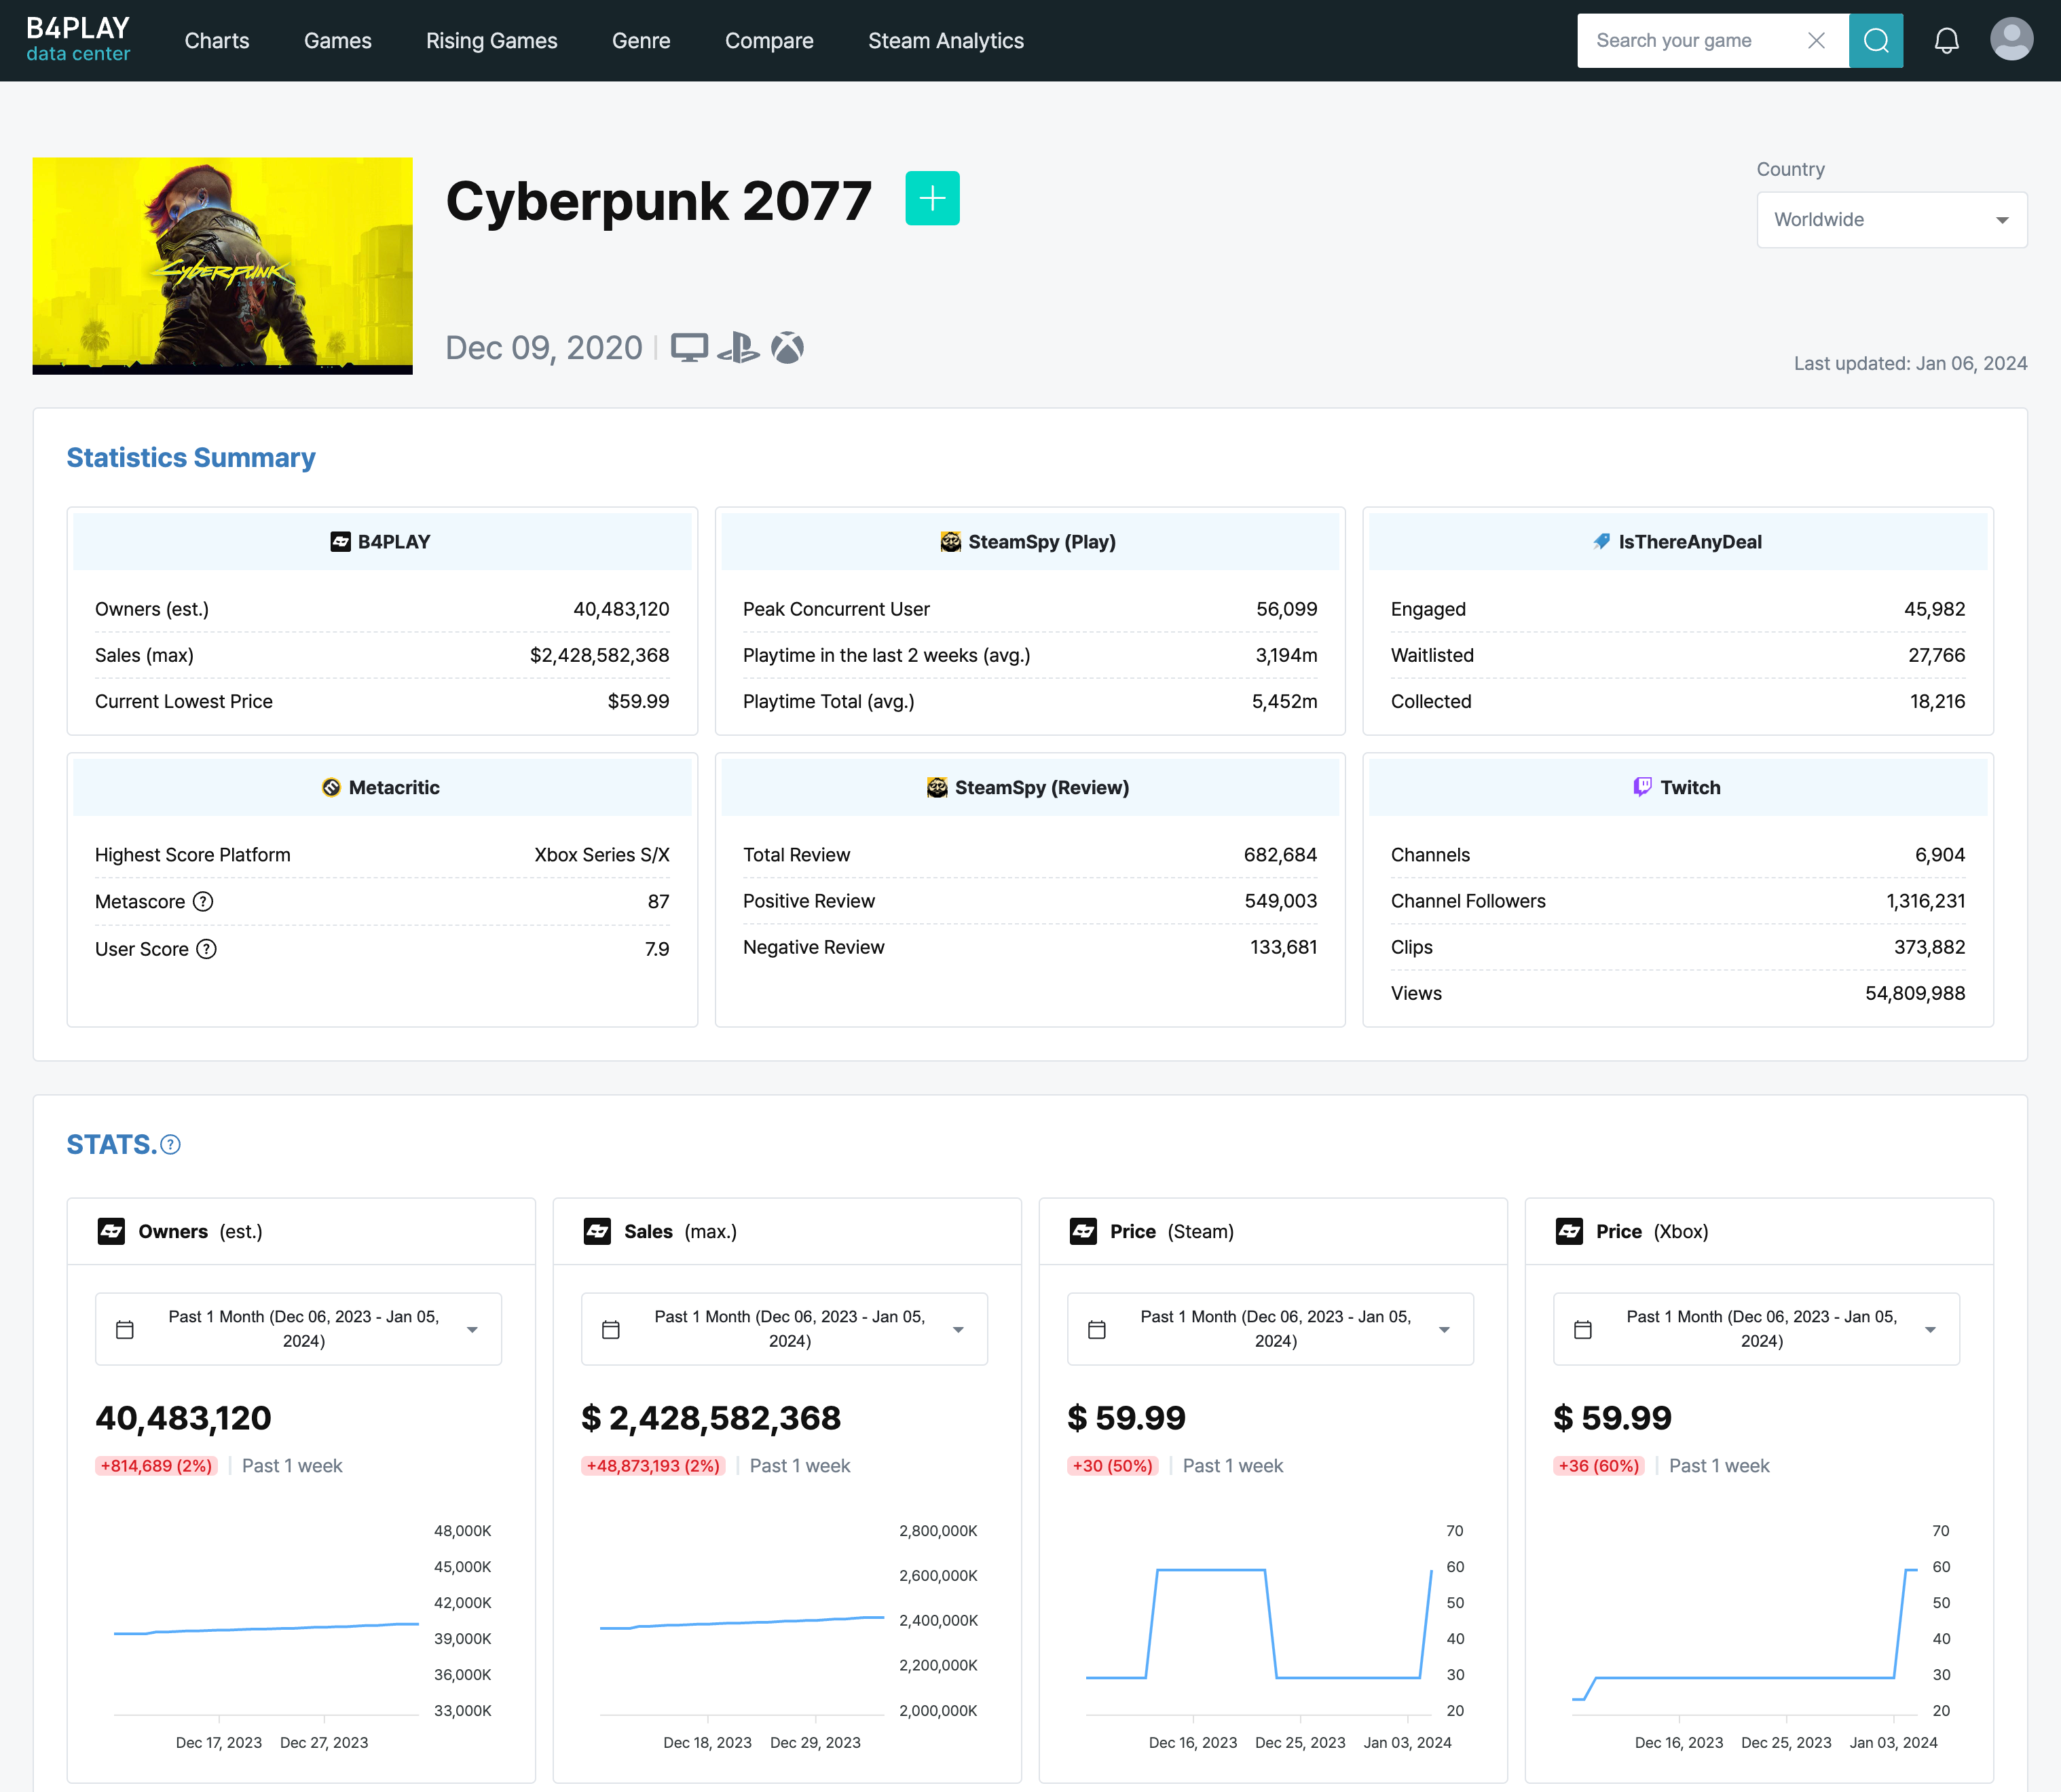Click calendar icon in Sales date selector
Image resolution: width=2061 pixels, height=1792 pixels.
(x=611, y=1329)
